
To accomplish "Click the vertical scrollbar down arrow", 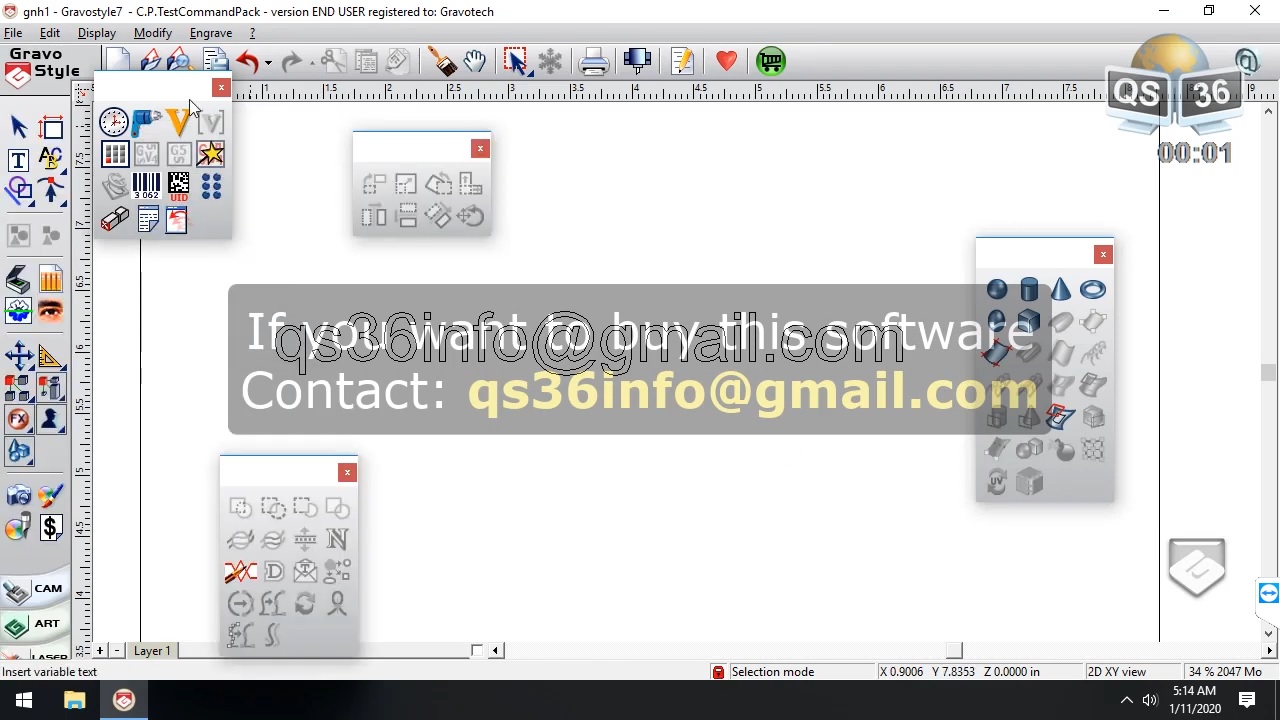I will point(1269,633).
